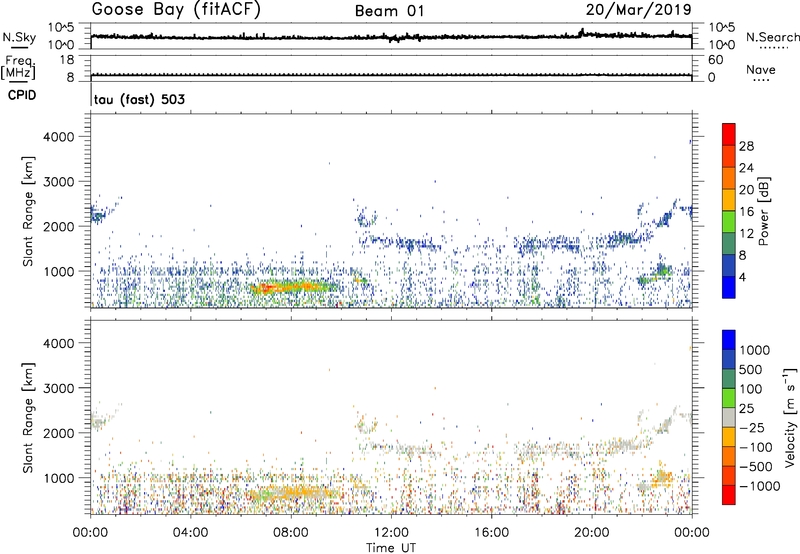Click the '04:00' time tick label

point(191,533)
